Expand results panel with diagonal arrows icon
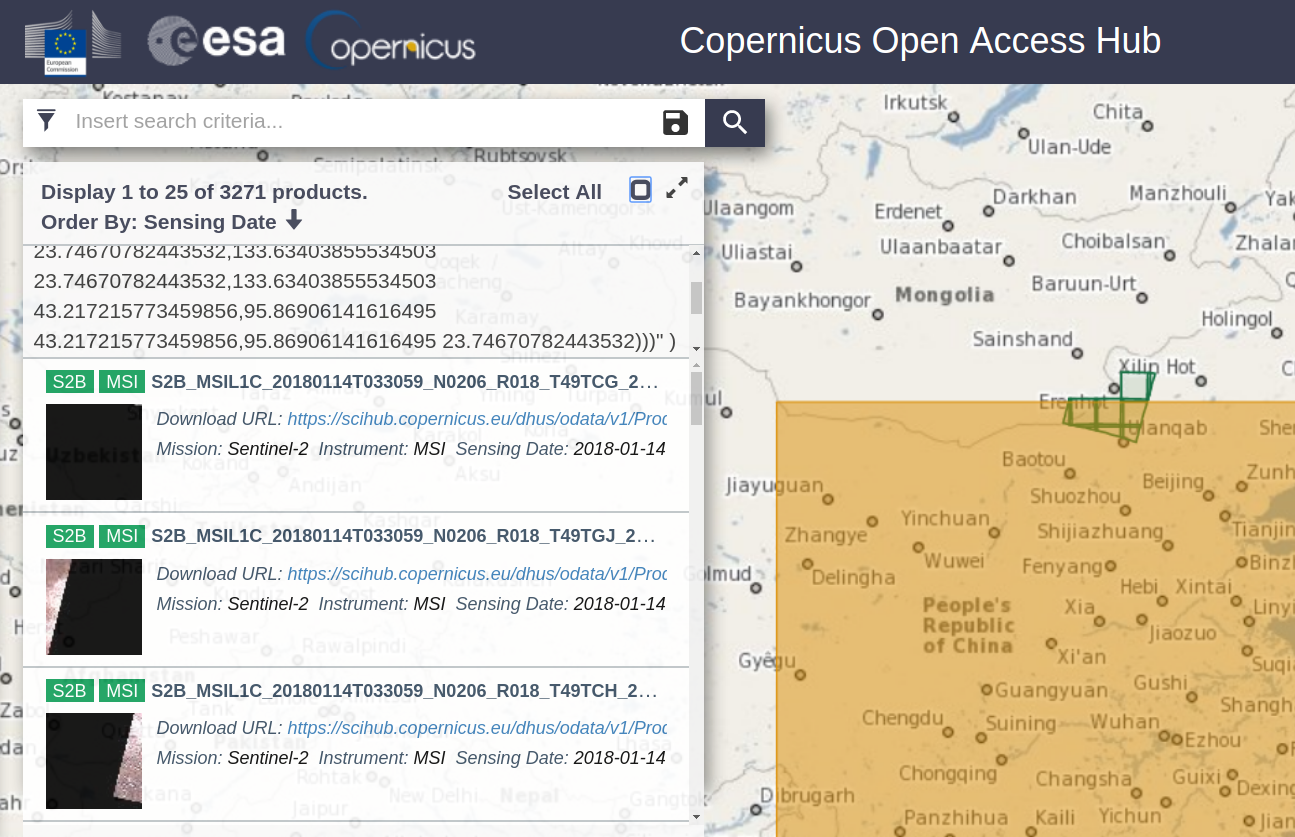 click(677, 188)
